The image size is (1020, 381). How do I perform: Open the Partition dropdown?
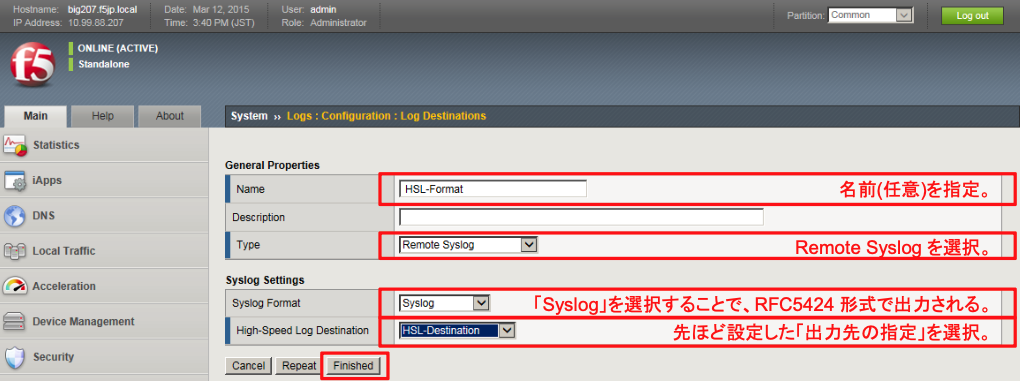tap(871, 16)
